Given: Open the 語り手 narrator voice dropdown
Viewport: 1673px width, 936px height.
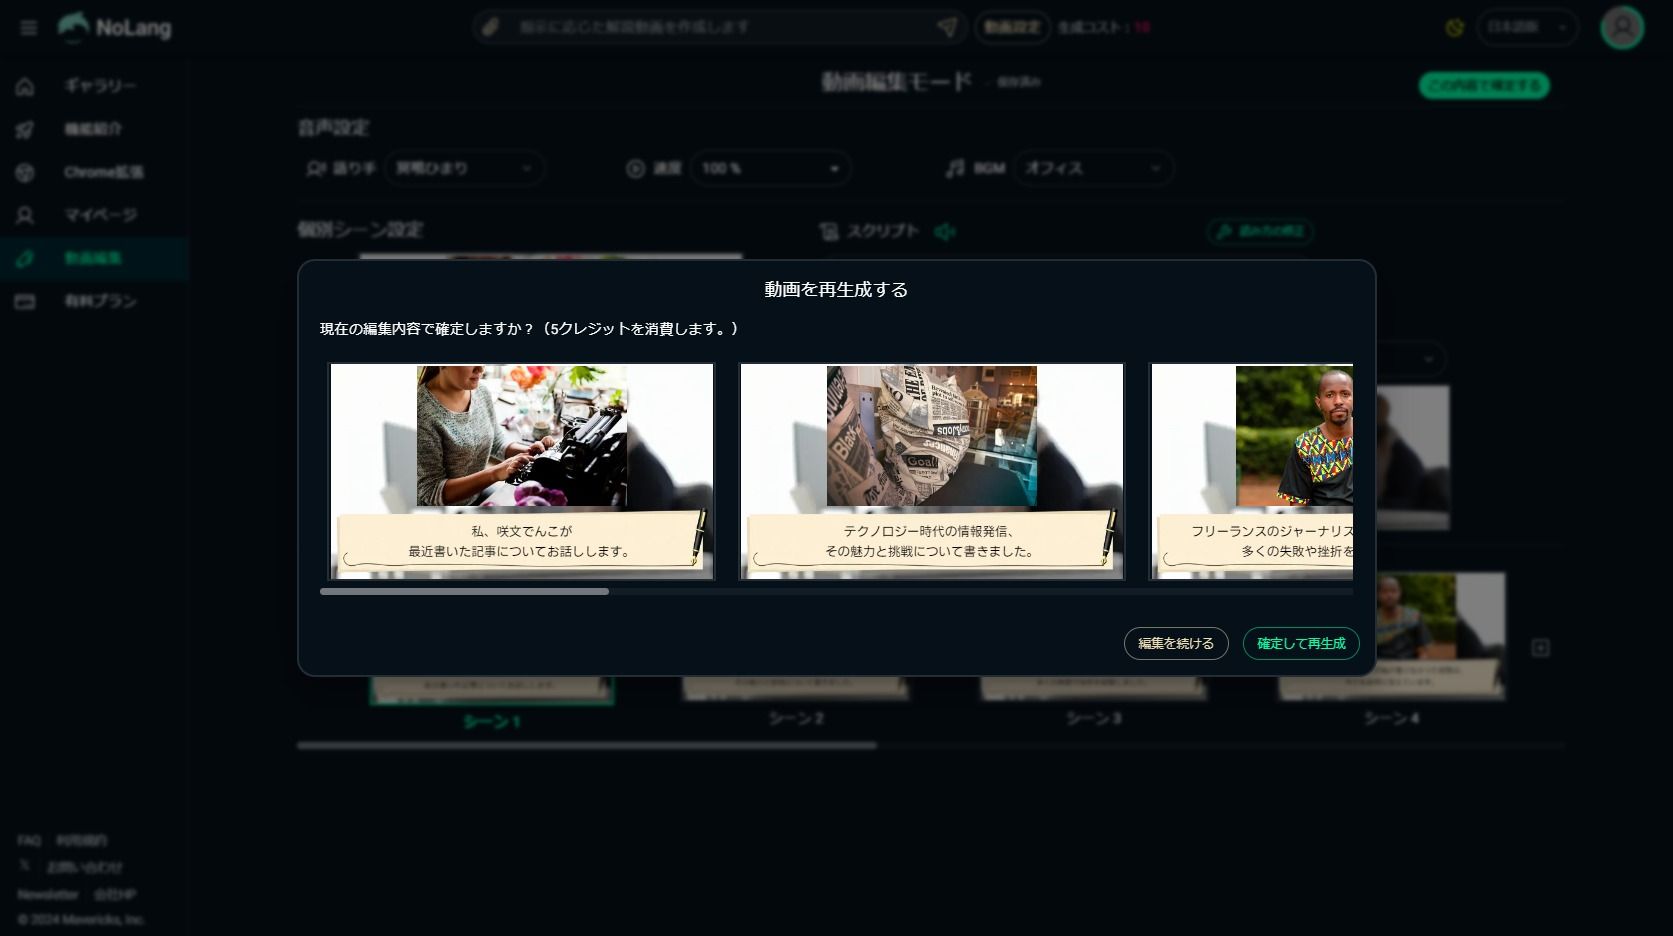Looking at the screenshot, I should coord(465,168).
